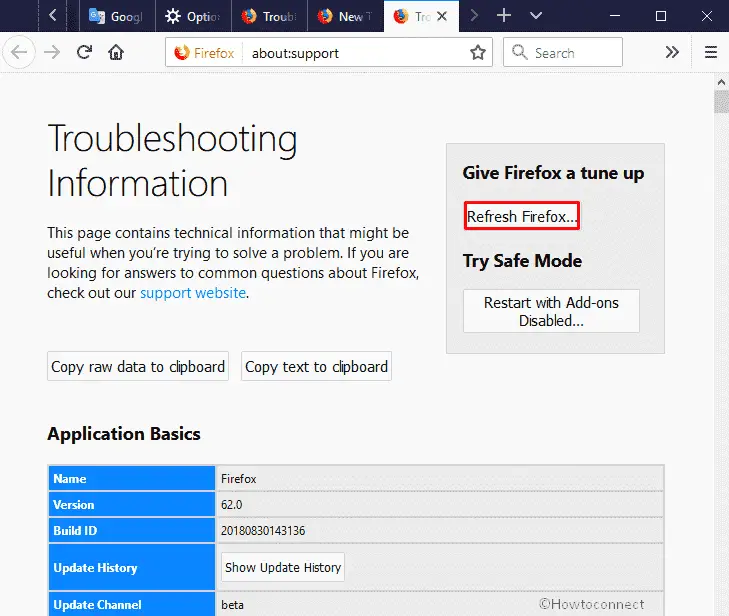Select Build ID value 20180830143136
Image resolution: width=729 pixels, height=616 pixels.
point(263,530)
